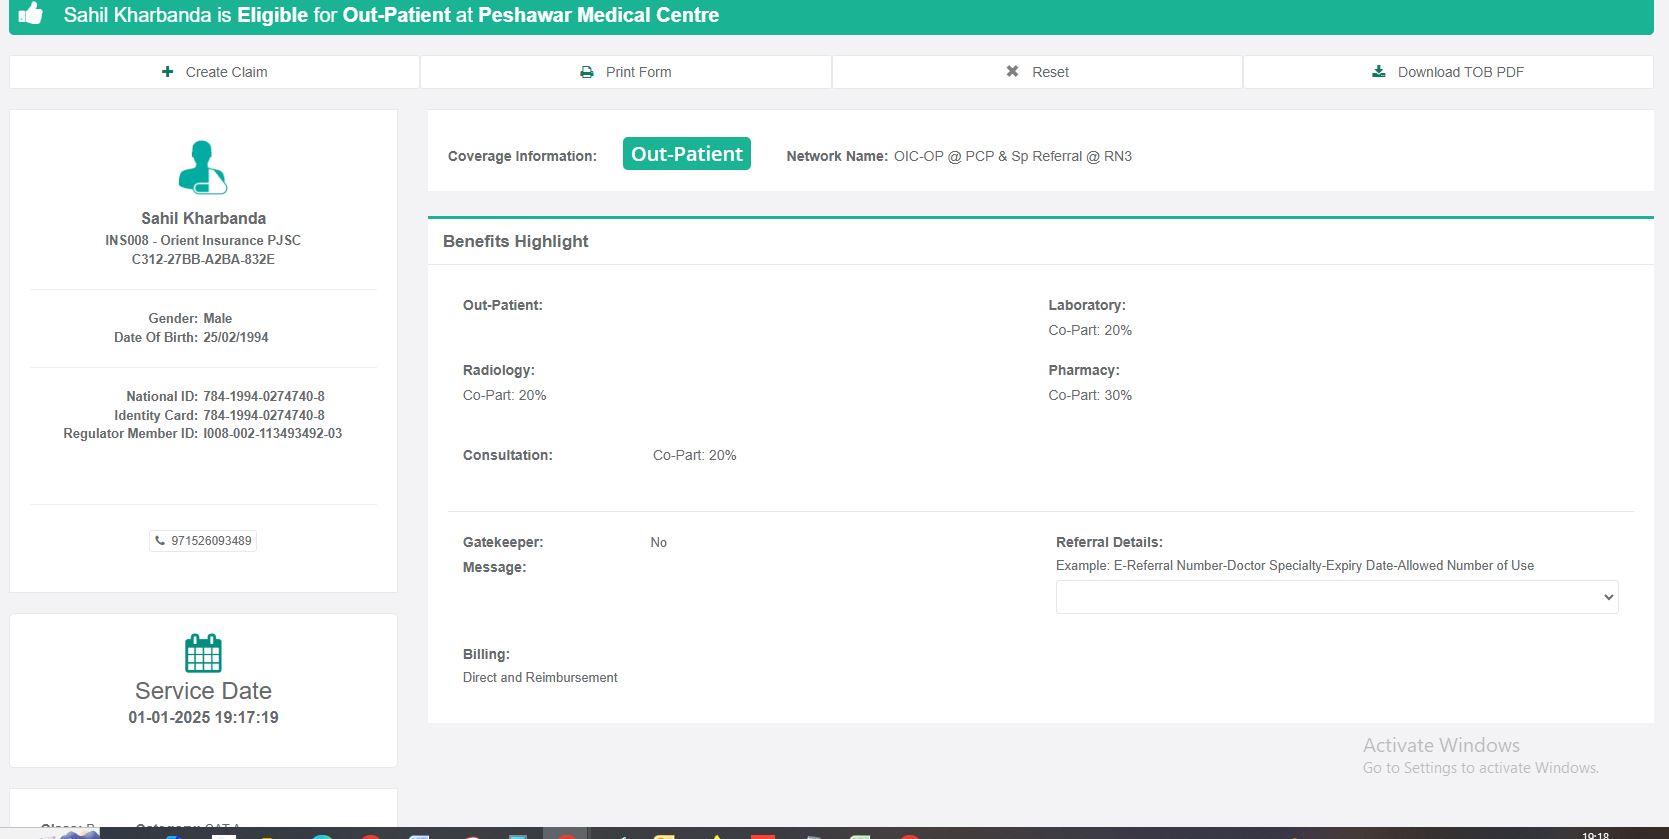Viewport: 1669px width, 839px height.
Task: Click the Laboratory benefit label
Action: [x=1087, y=305]
